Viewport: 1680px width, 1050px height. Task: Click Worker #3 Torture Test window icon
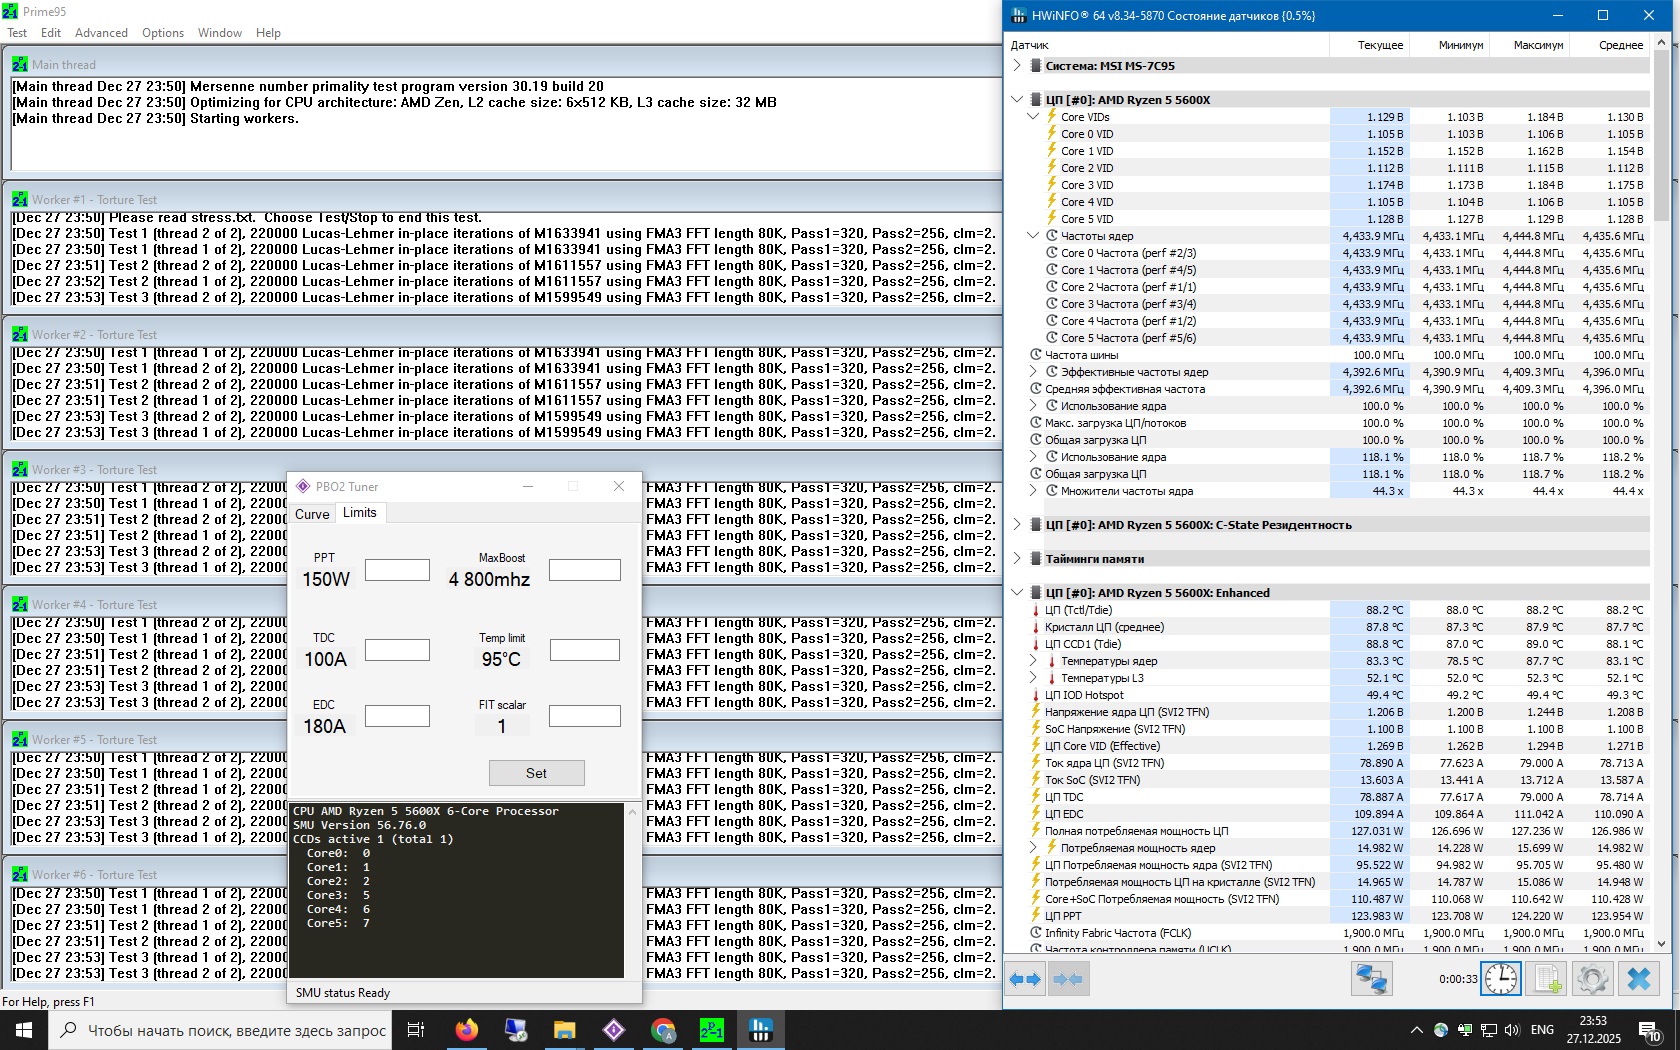[20, 469]
